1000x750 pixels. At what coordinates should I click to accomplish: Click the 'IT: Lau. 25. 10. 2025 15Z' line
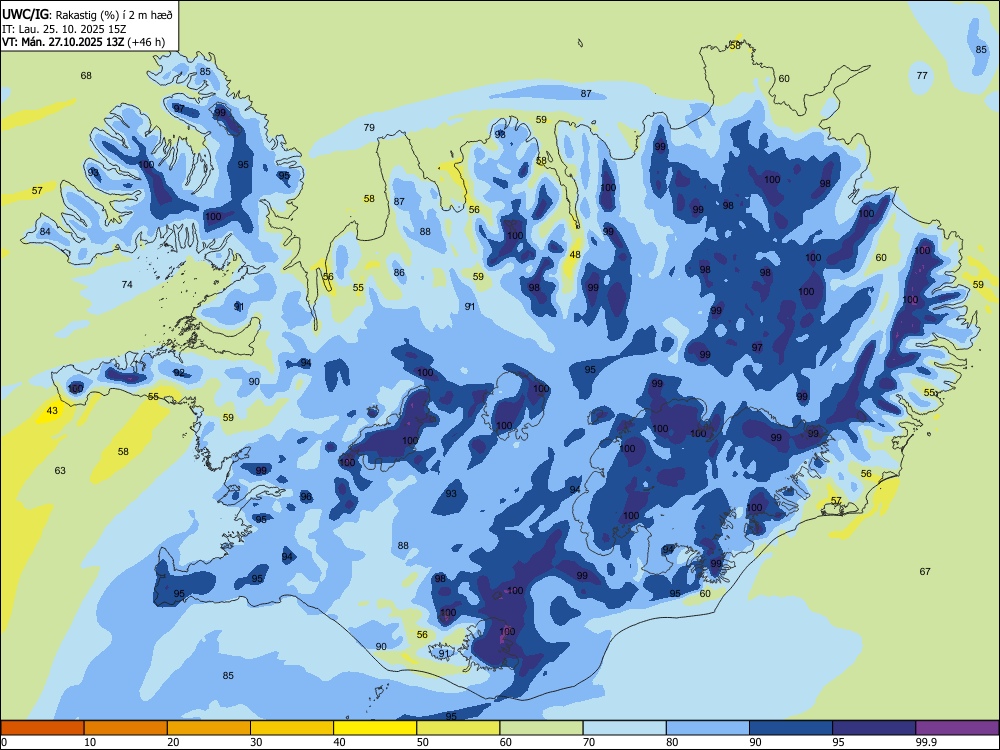pos(64,29)
